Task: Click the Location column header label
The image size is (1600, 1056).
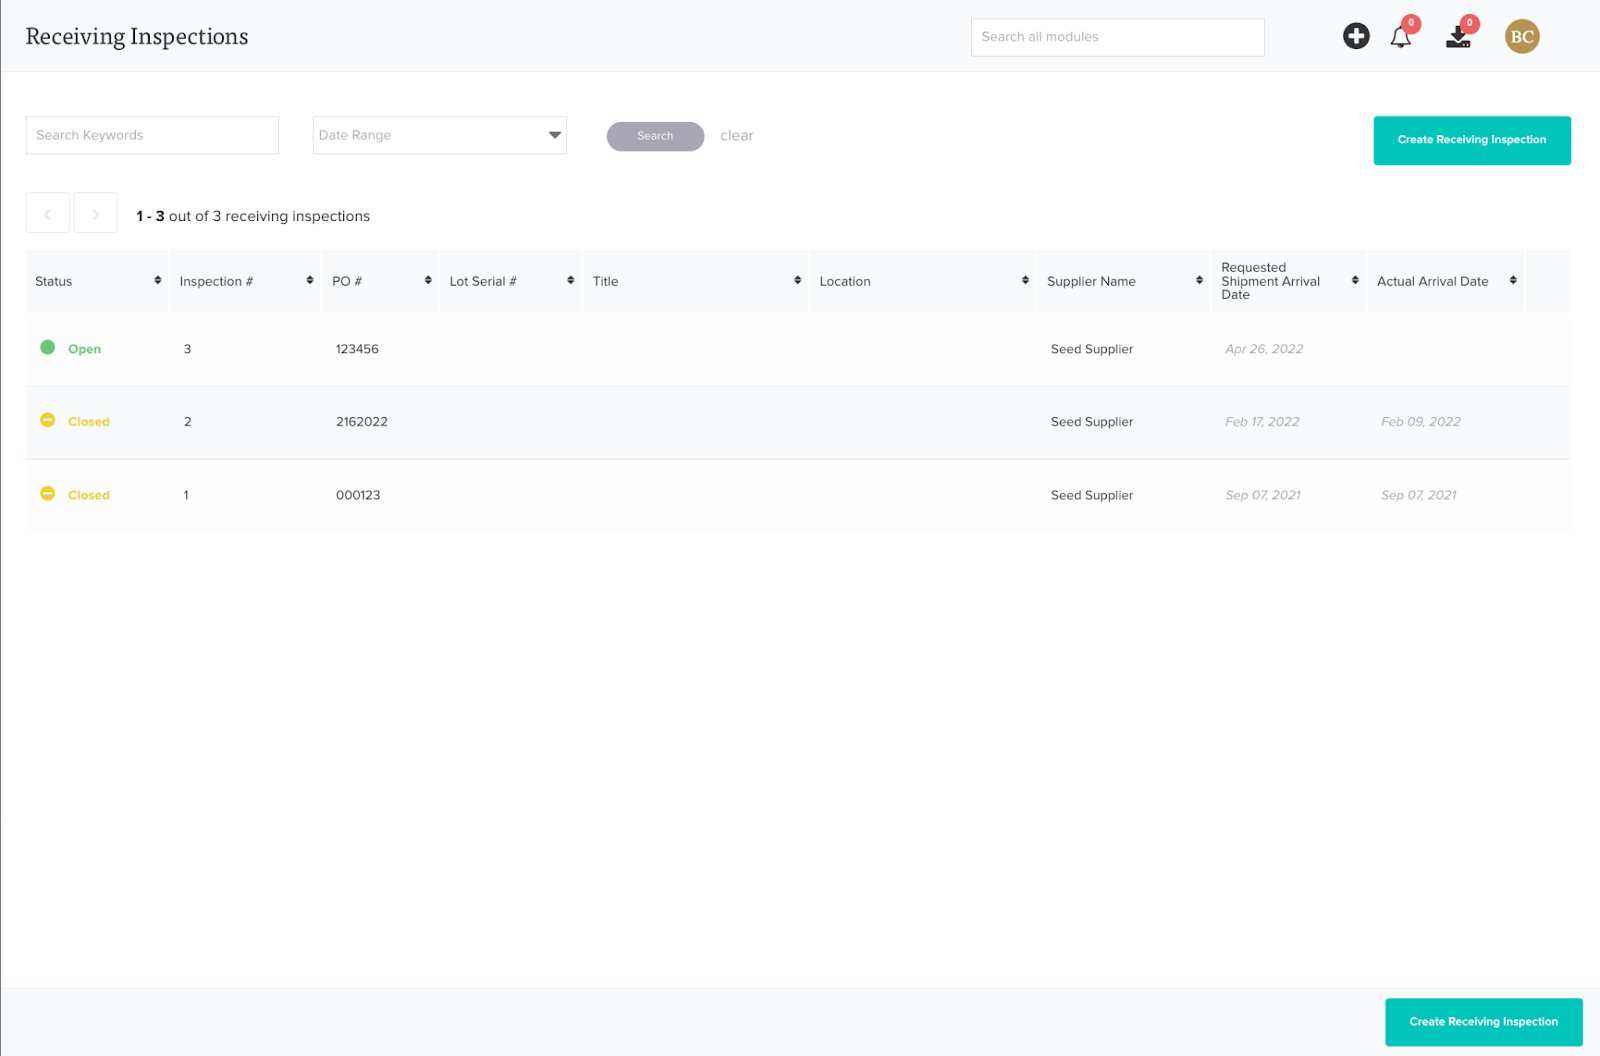Action: pyautogui.click(x=845, y=282)
